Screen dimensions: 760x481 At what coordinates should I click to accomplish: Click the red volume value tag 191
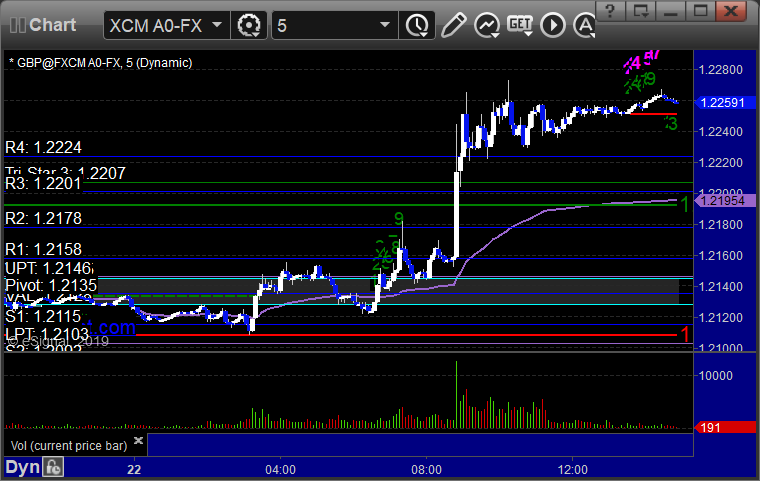click(x=725, y=427)
